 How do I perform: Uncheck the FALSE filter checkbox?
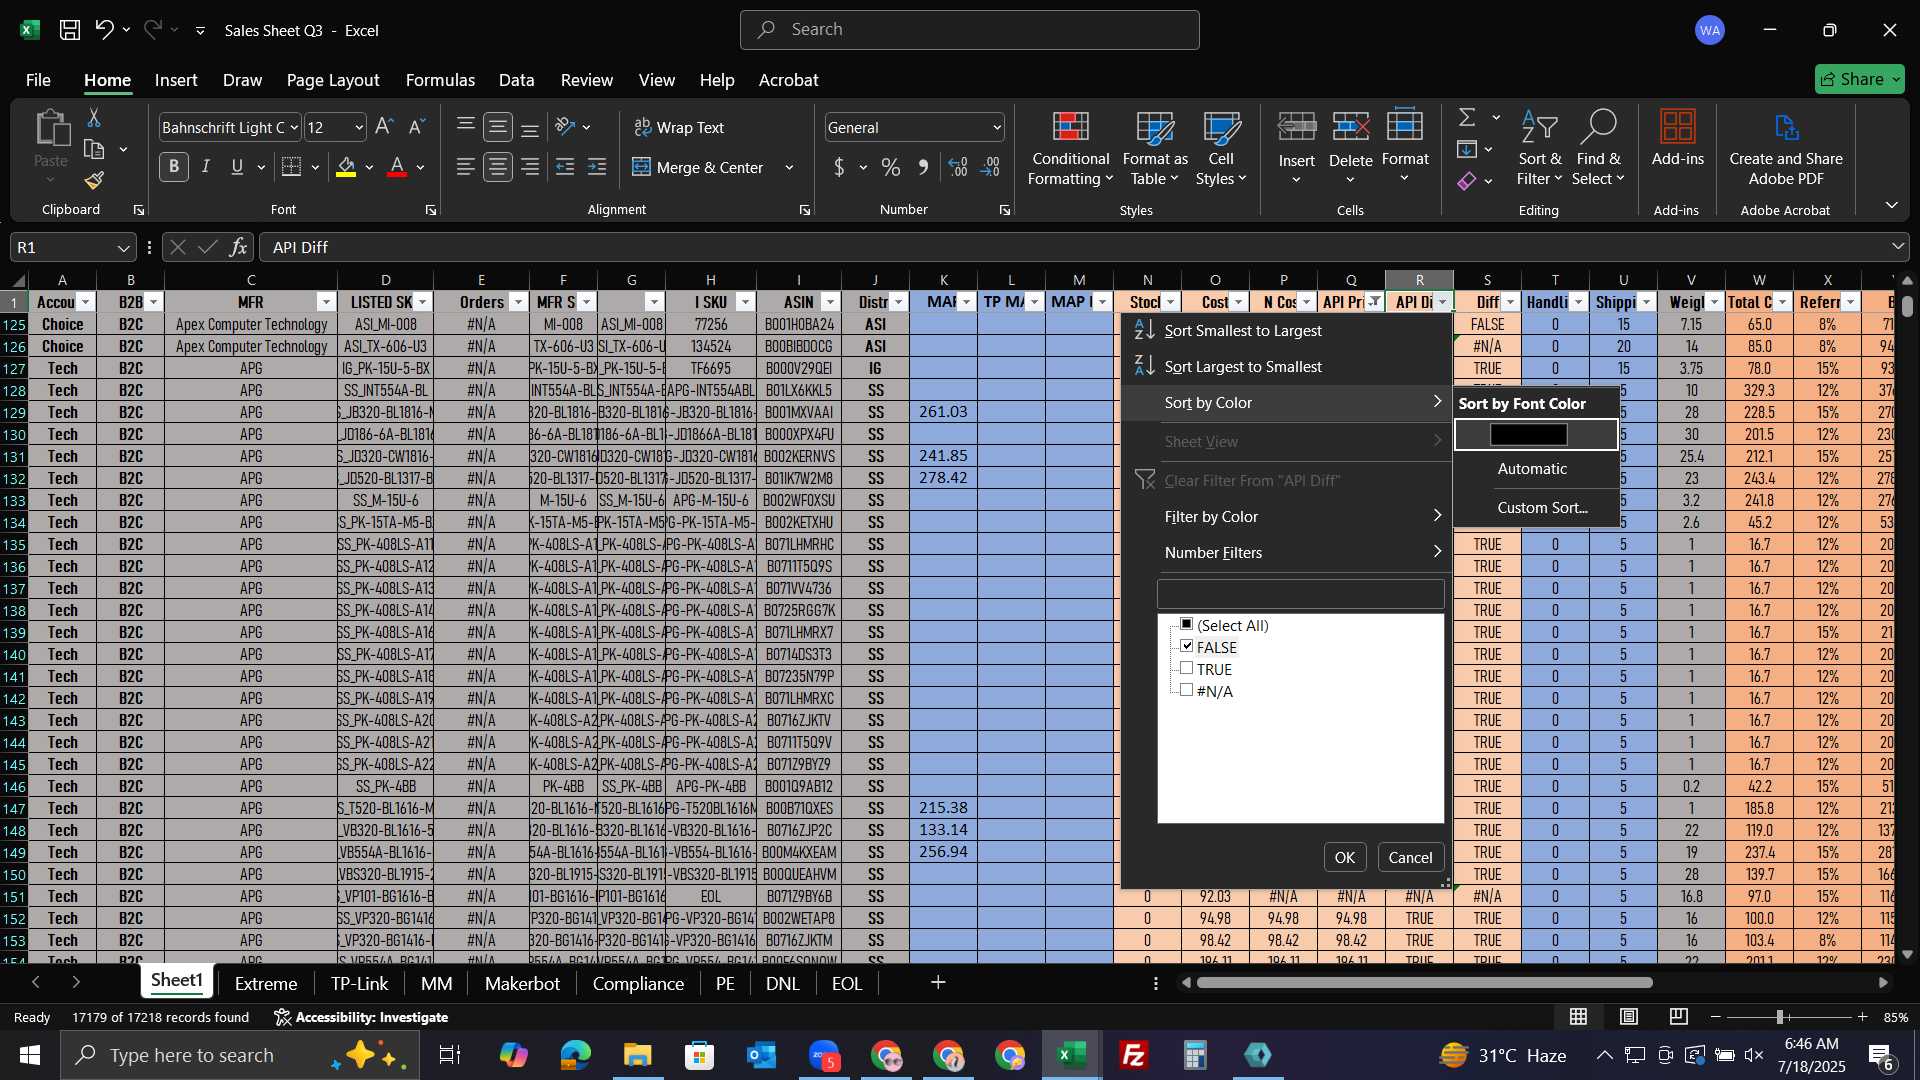pos(1187,646)
